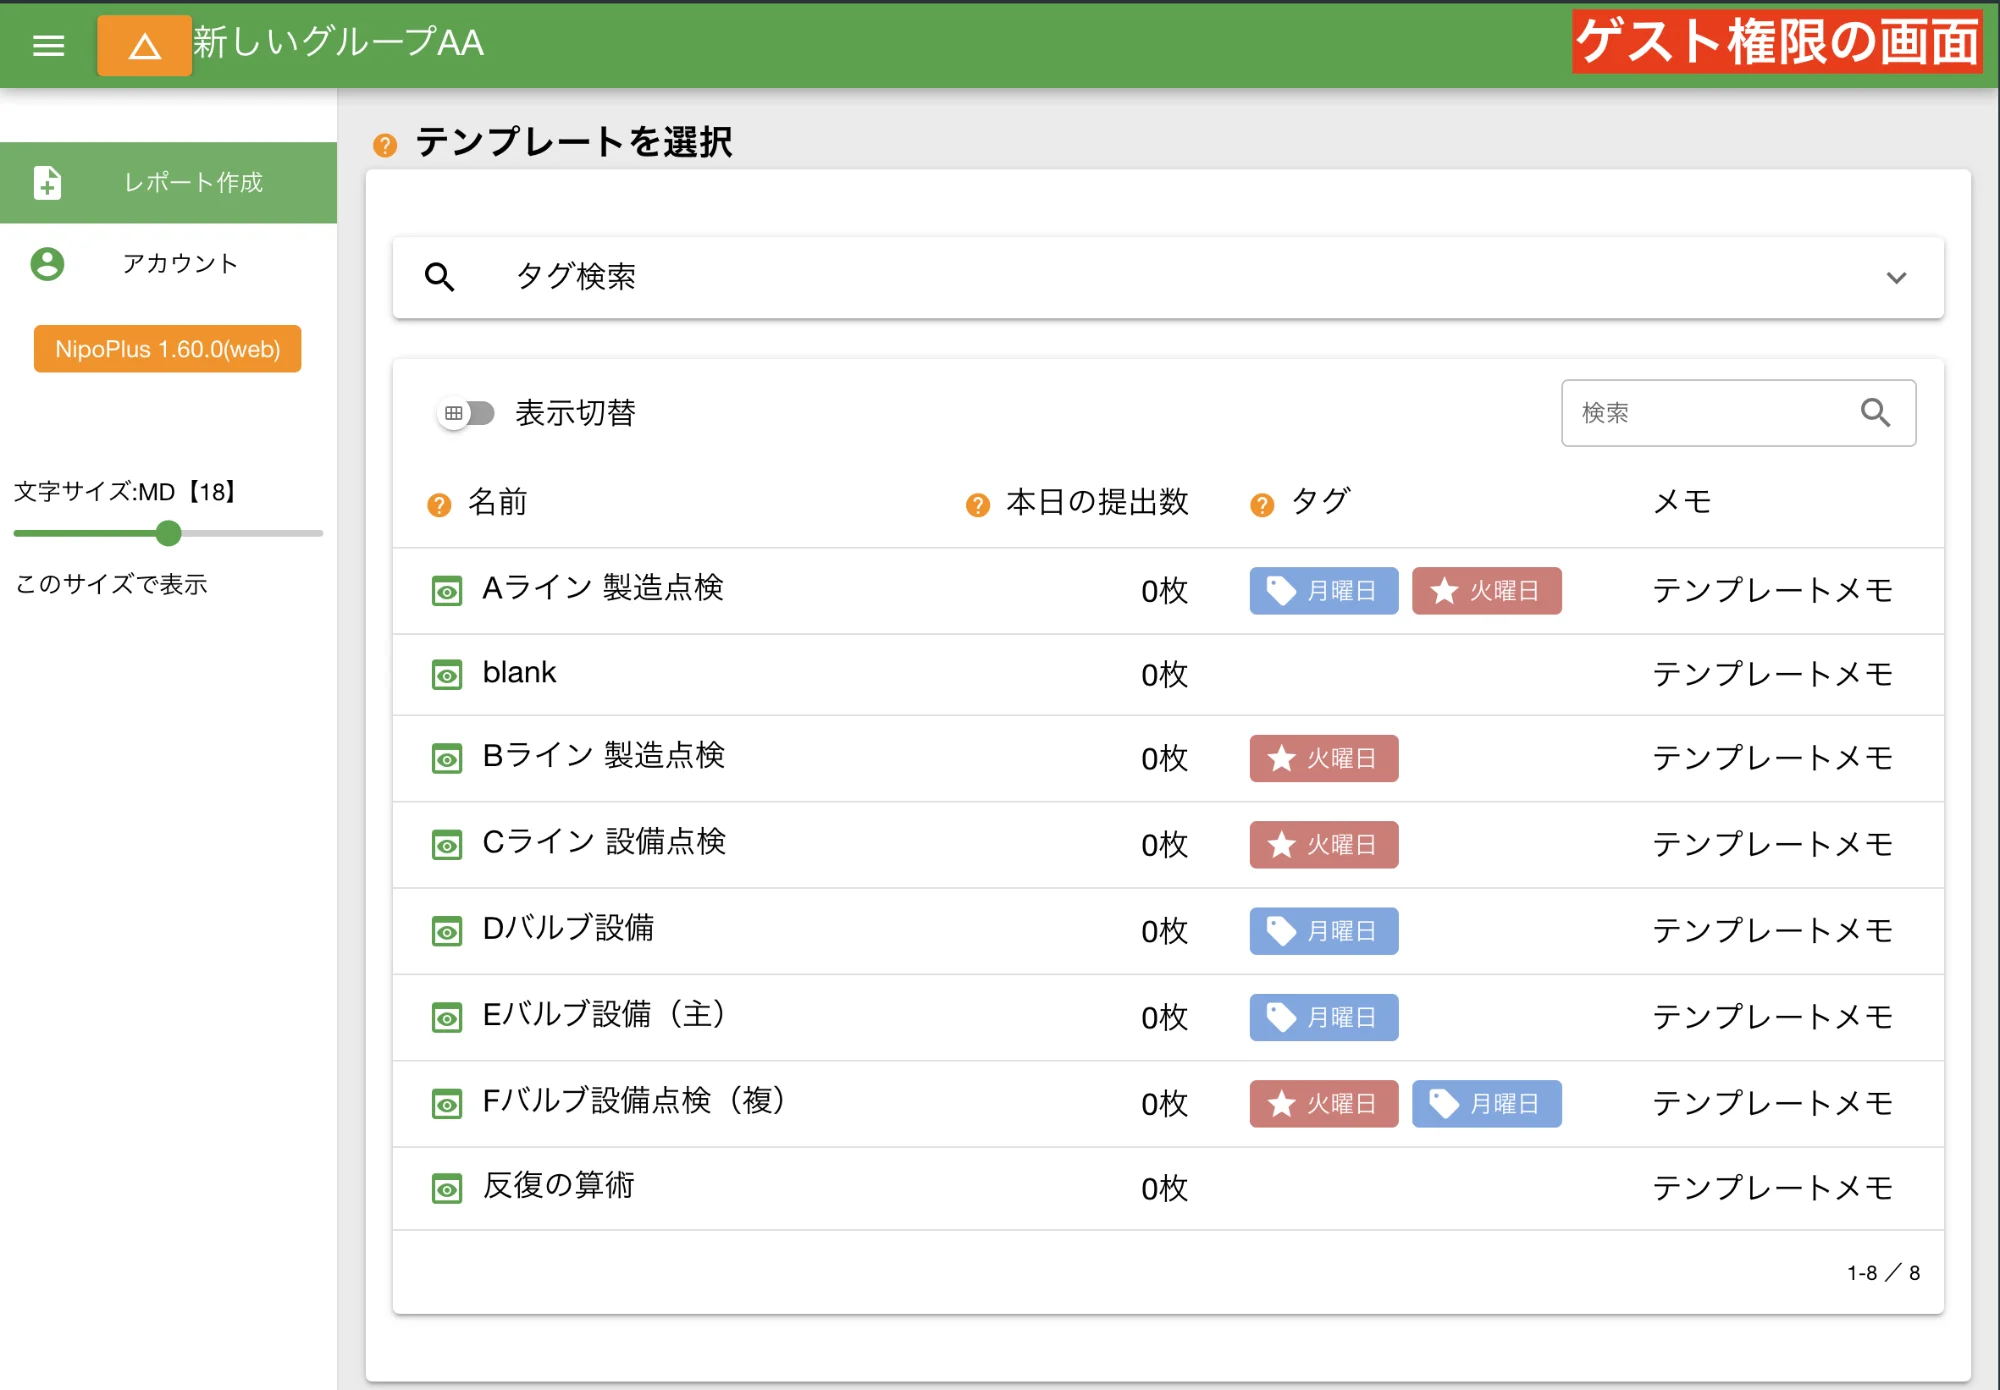Screen dimensions: 2000x1390
Task: Click 0枚 count in Aライン 製造点検 row
Action: [1164, 591]
